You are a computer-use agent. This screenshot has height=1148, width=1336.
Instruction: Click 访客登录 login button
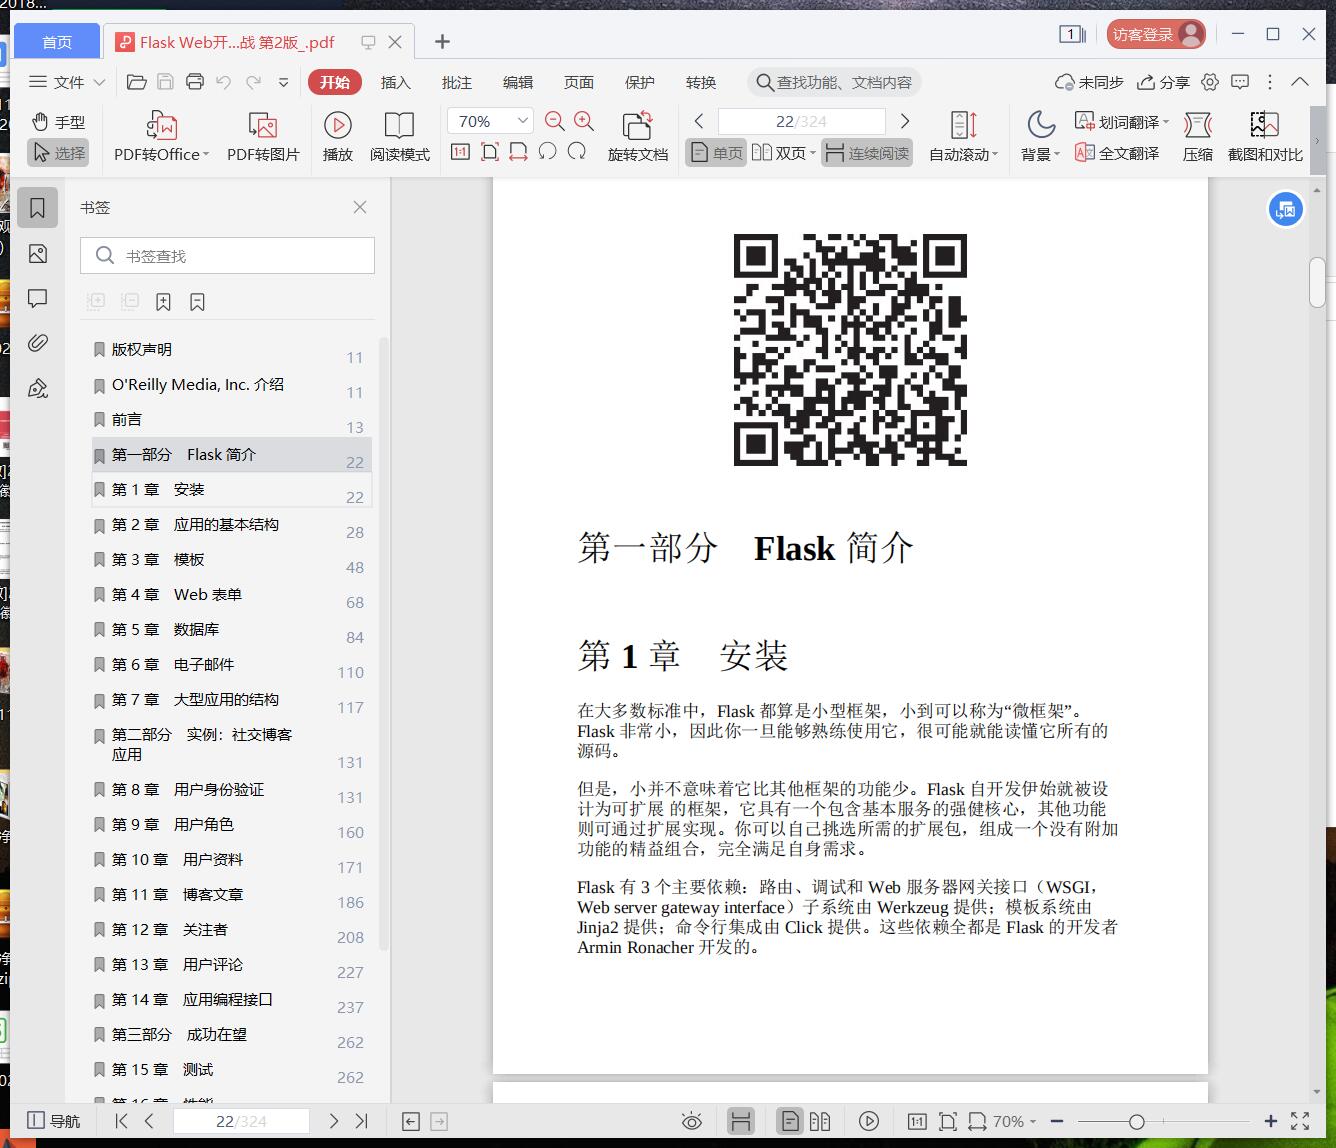pyautogui.click(x=1156, y=34)
